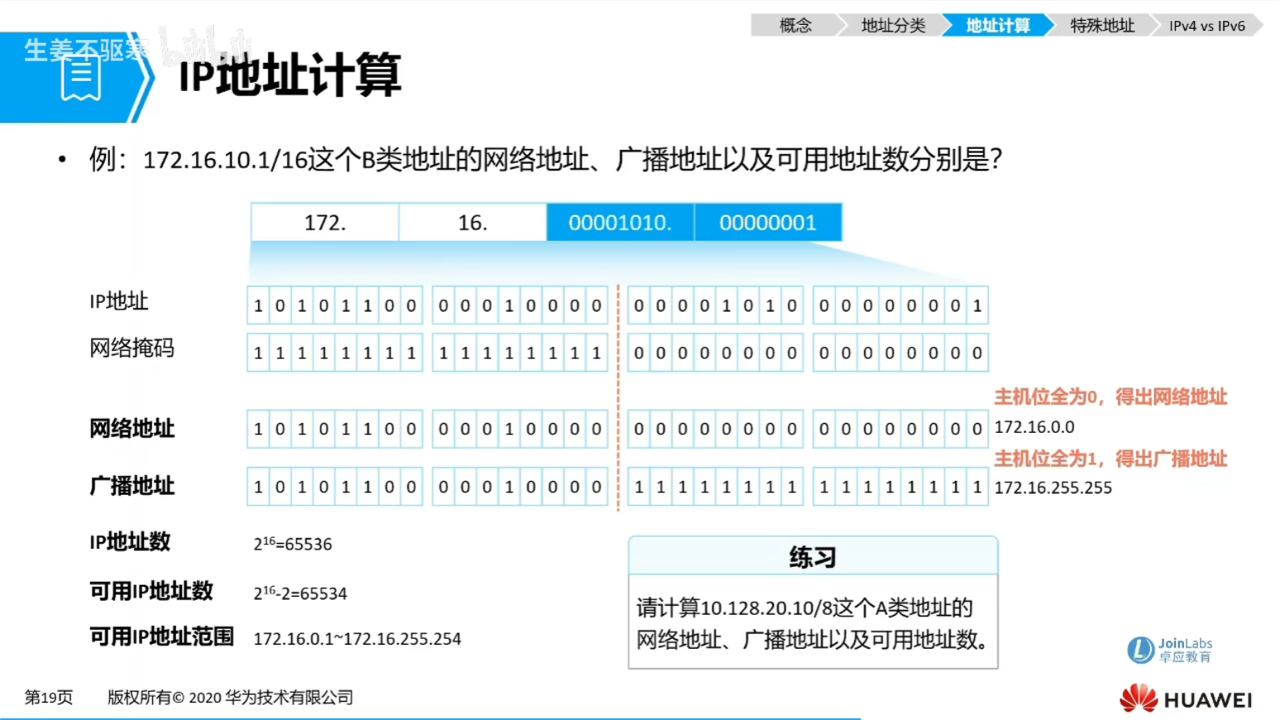Select the bold 广播地址 row label

(132, 486)
